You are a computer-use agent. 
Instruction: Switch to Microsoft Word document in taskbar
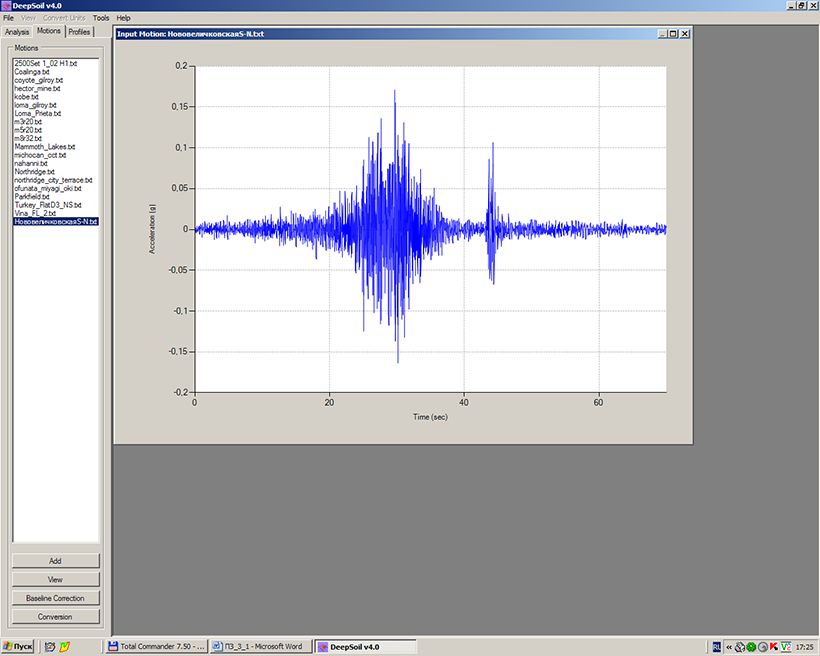tap(263, 647)
